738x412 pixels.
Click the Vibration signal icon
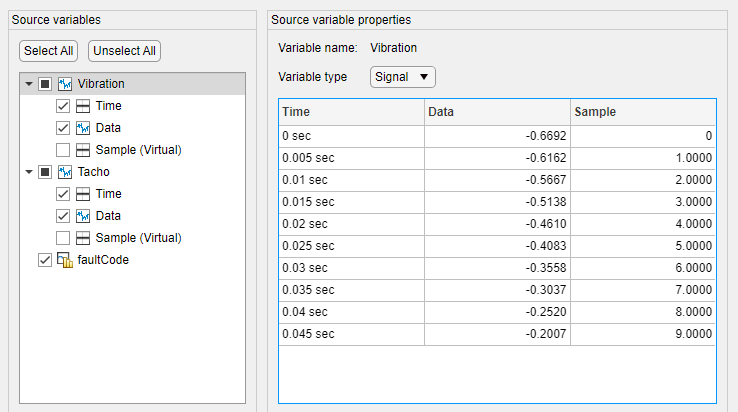[x=65, y=84]
